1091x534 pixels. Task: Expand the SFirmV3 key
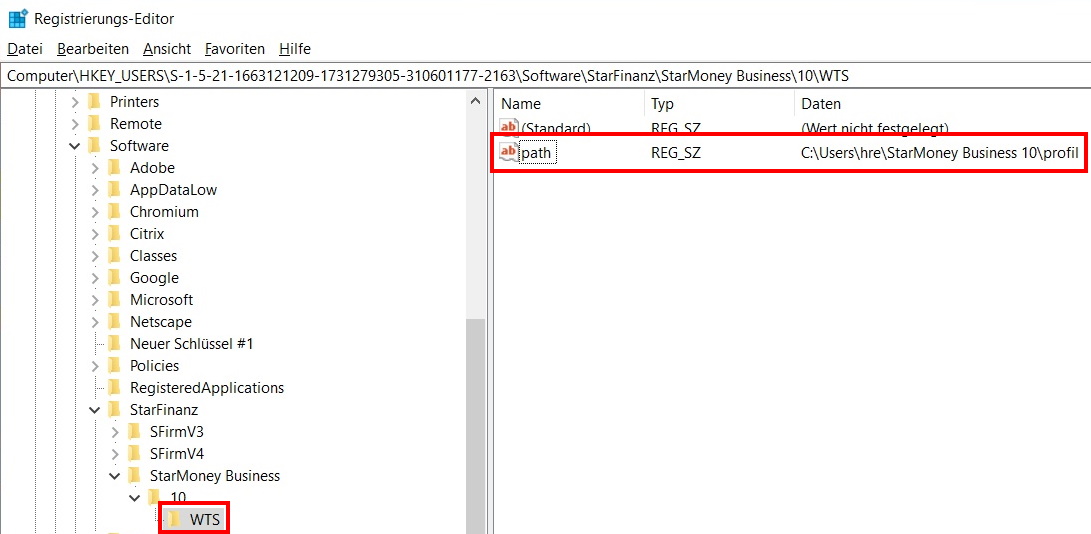(x=116, y=432)
